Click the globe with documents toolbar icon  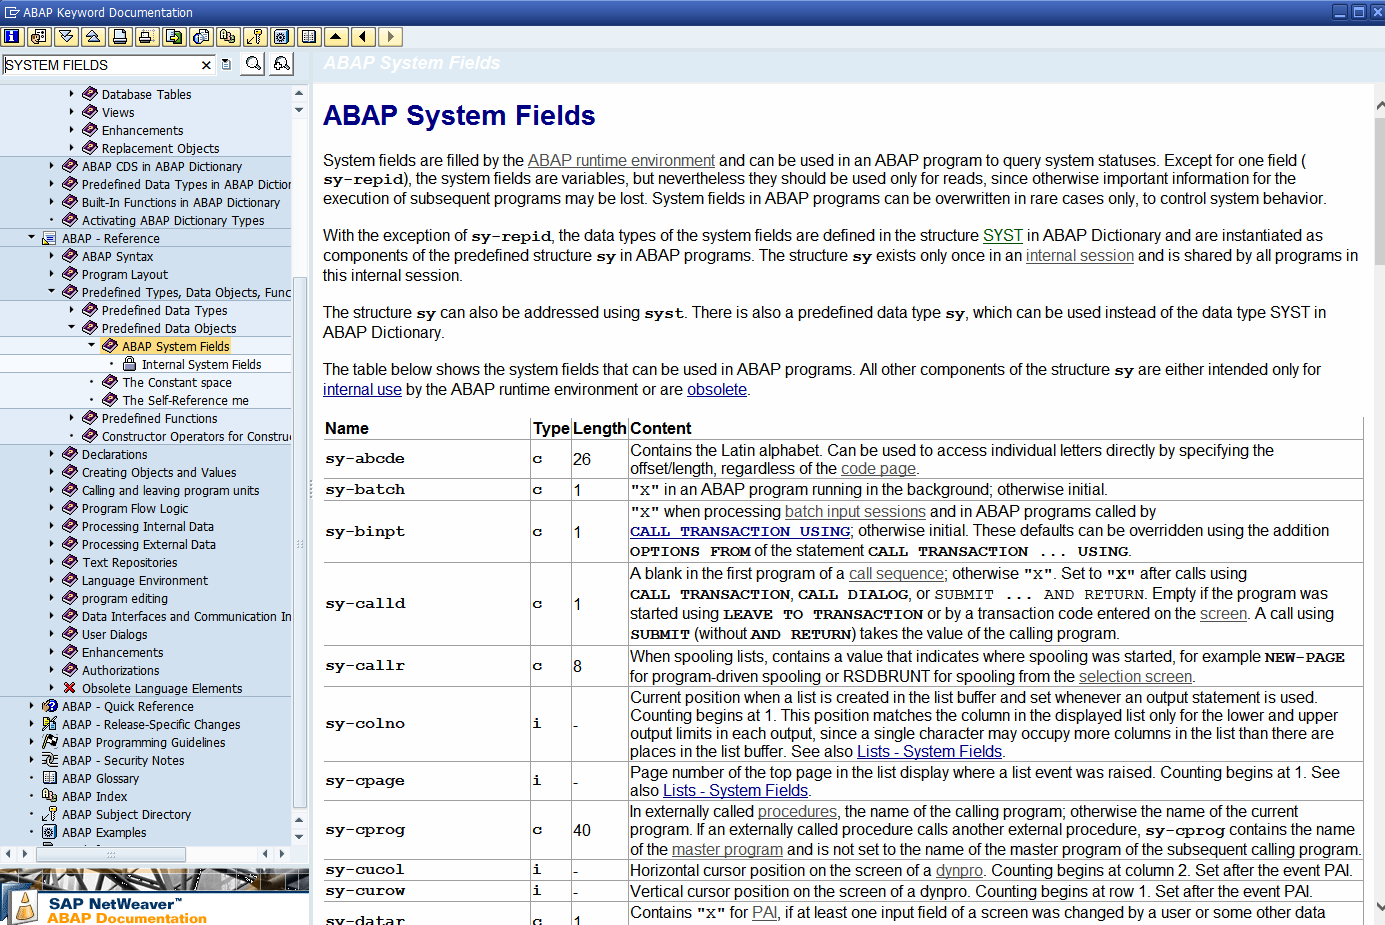click(x=201, y=37)
